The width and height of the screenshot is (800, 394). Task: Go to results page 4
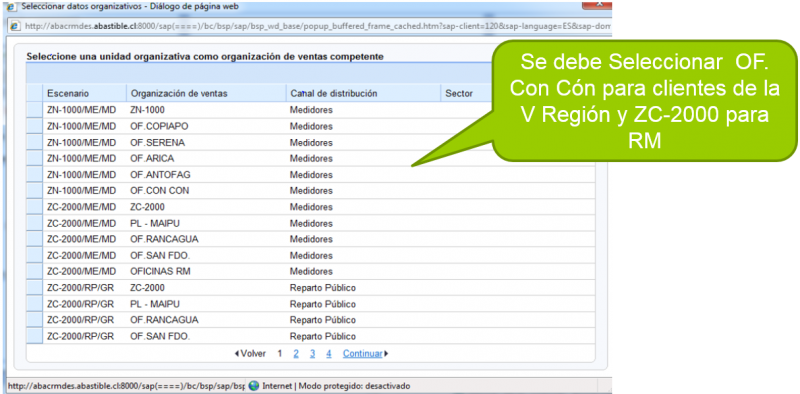point(329,354)
